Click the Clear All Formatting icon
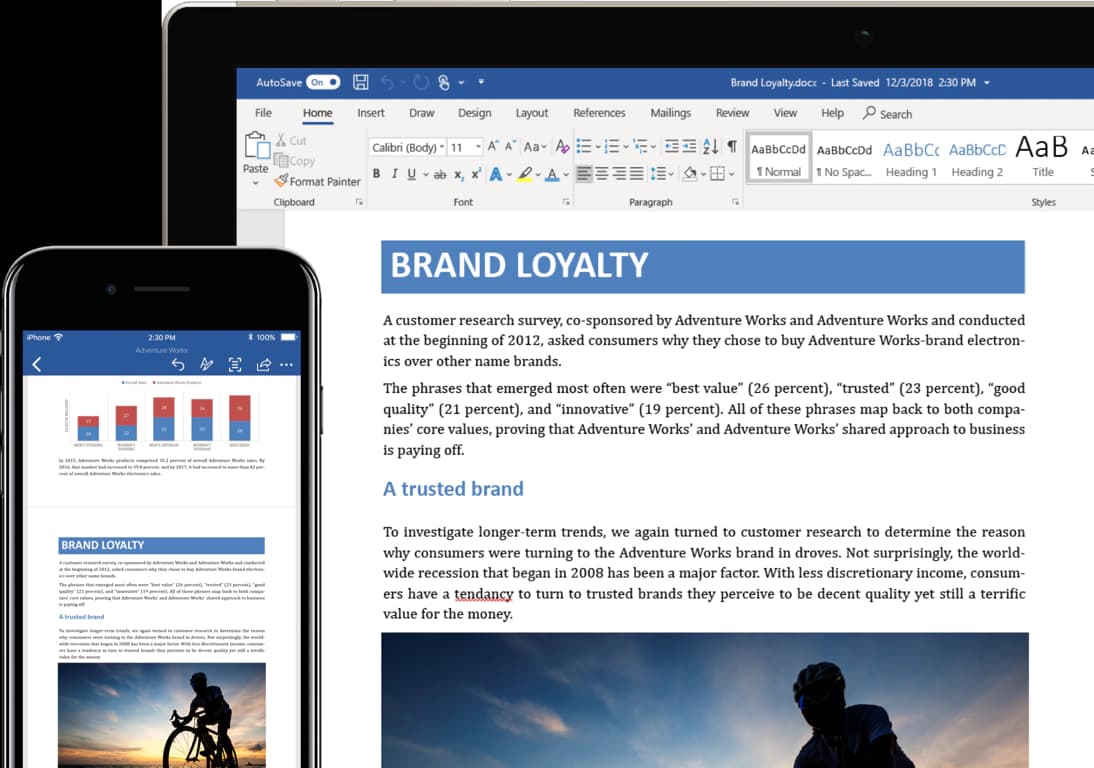This screenshot has height=768, width=1094. pos(562,147)
